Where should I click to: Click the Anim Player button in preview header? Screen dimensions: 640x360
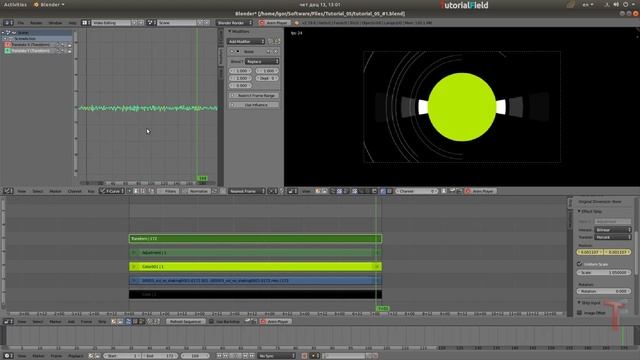[x=480, y=191]
